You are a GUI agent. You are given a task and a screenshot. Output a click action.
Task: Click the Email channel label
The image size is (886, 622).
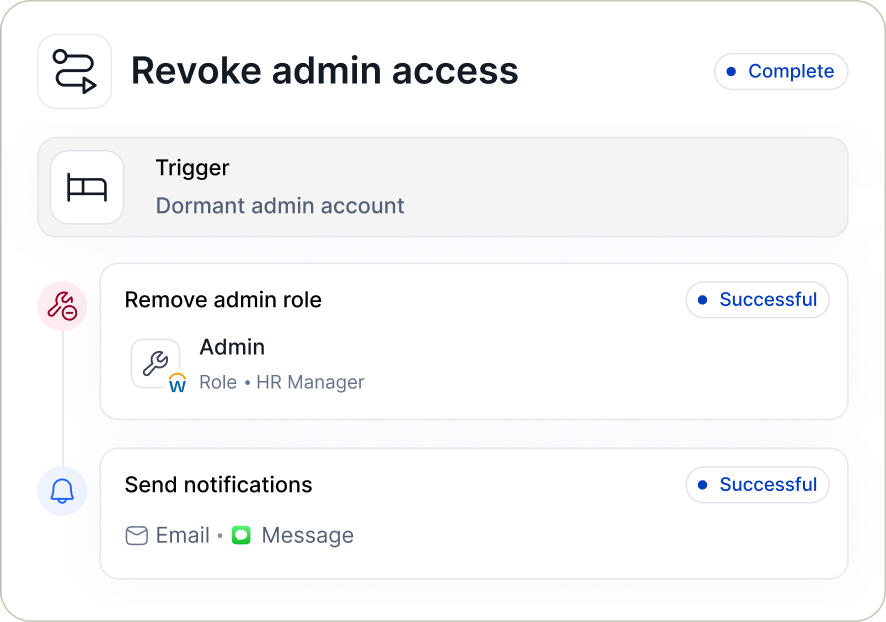183,535
